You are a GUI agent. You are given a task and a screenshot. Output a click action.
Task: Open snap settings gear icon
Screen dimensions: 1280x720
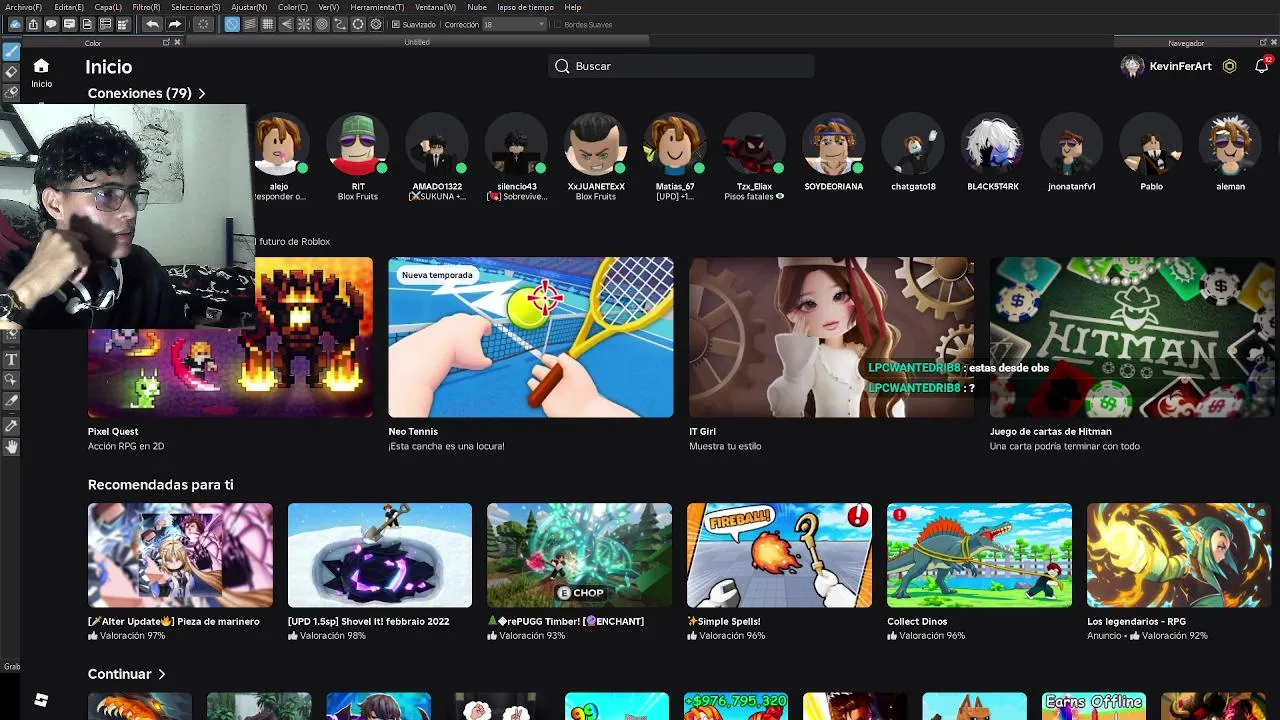376,24
